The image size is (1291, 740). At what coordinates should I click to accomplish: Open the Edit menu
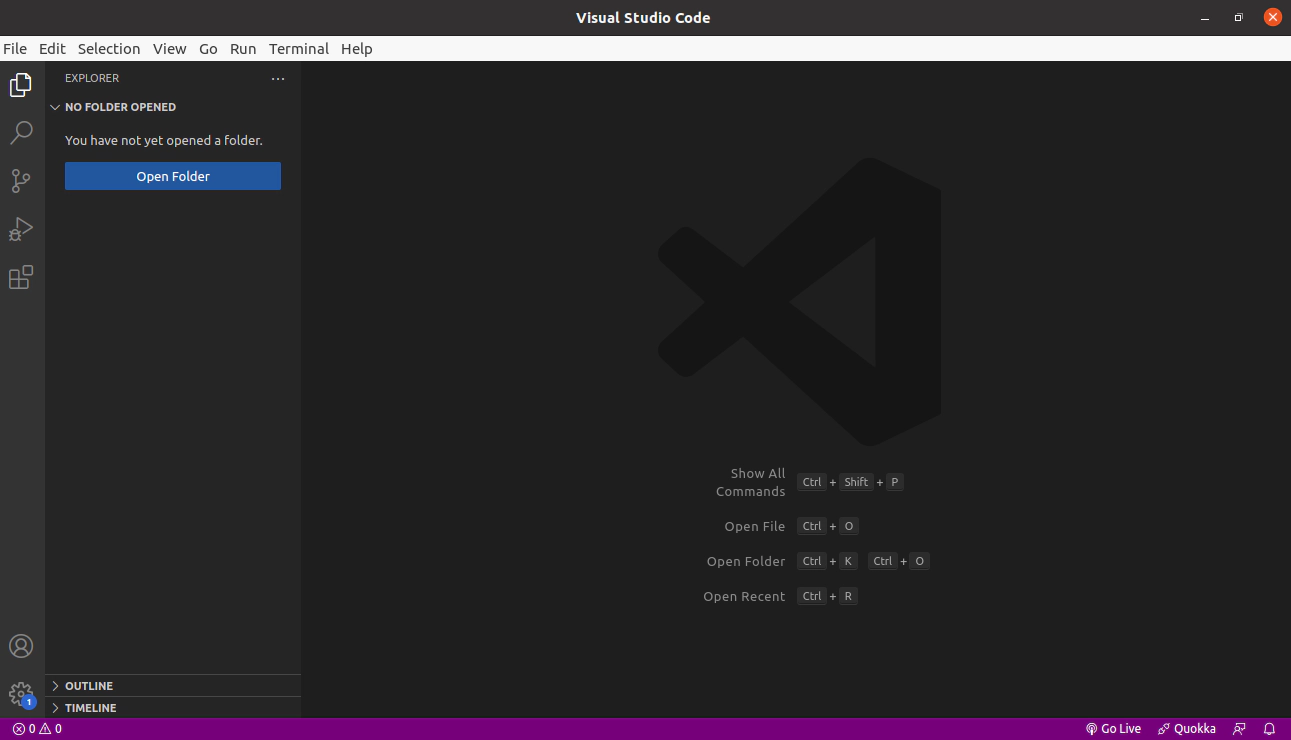coord(52,48)
